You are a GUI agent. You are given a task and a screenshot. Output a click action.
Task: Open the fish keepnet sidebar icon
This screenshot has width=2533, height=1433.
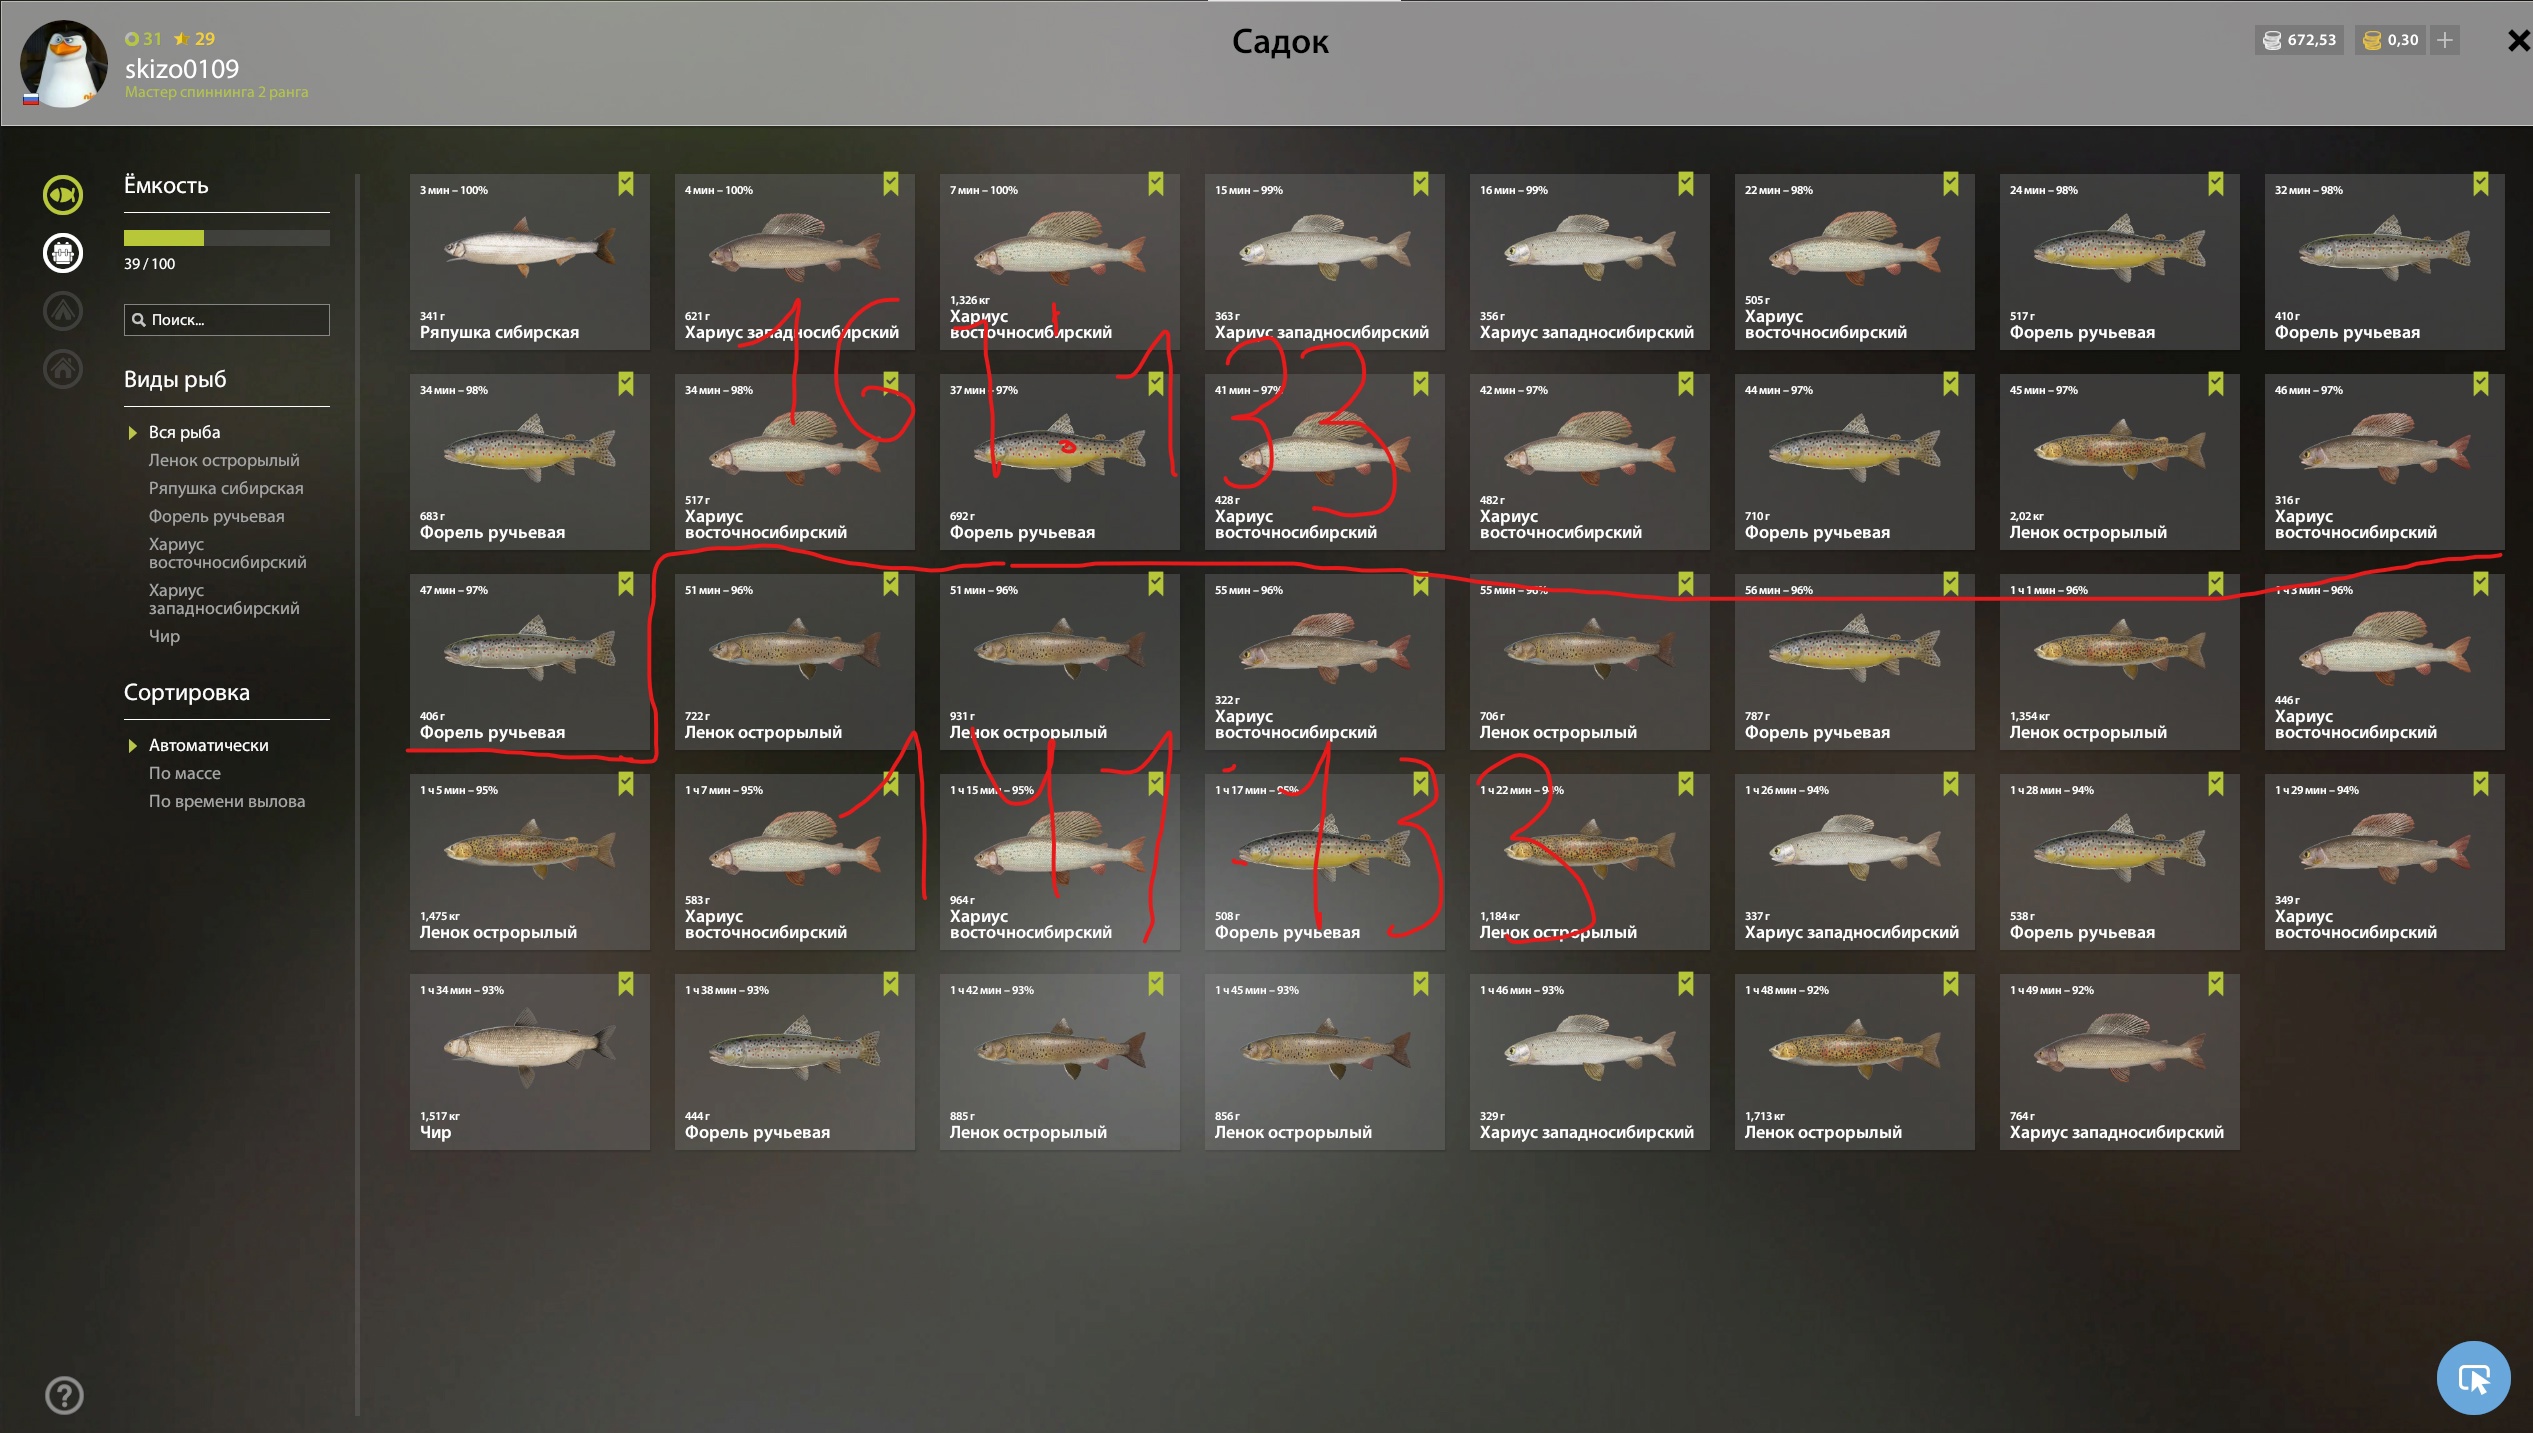[63, 195]
